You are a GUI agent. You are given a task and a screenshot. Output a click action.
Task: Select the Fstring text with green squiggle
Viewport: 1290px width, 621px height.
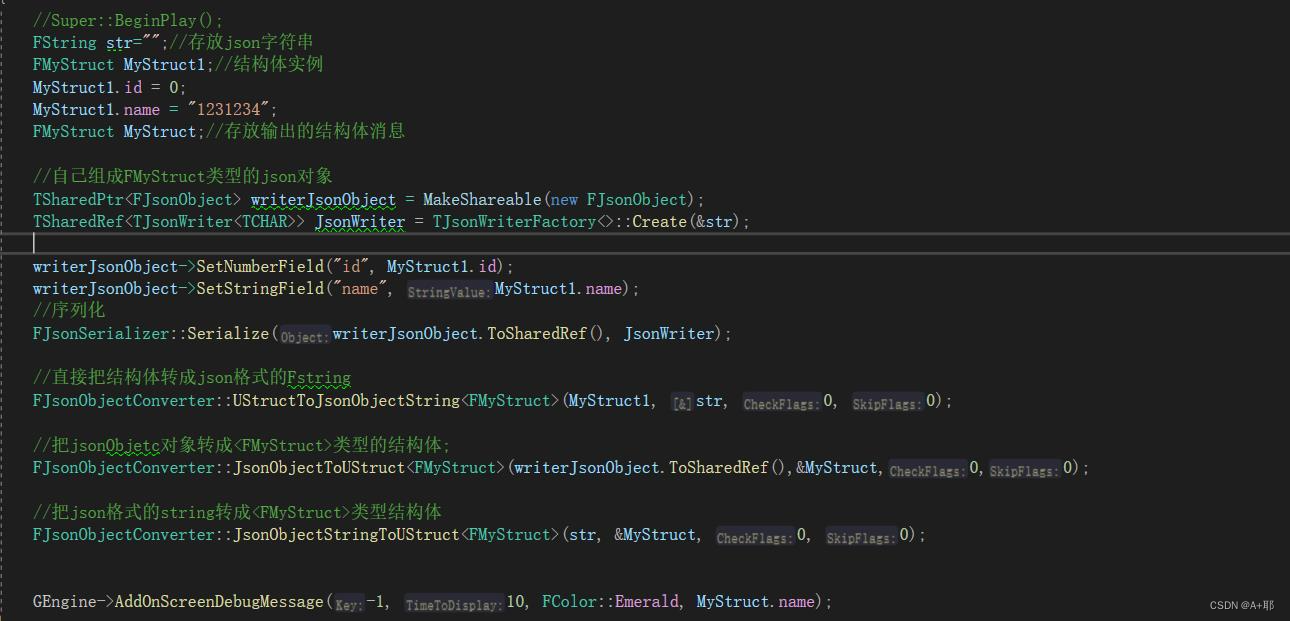coord(320,378)
